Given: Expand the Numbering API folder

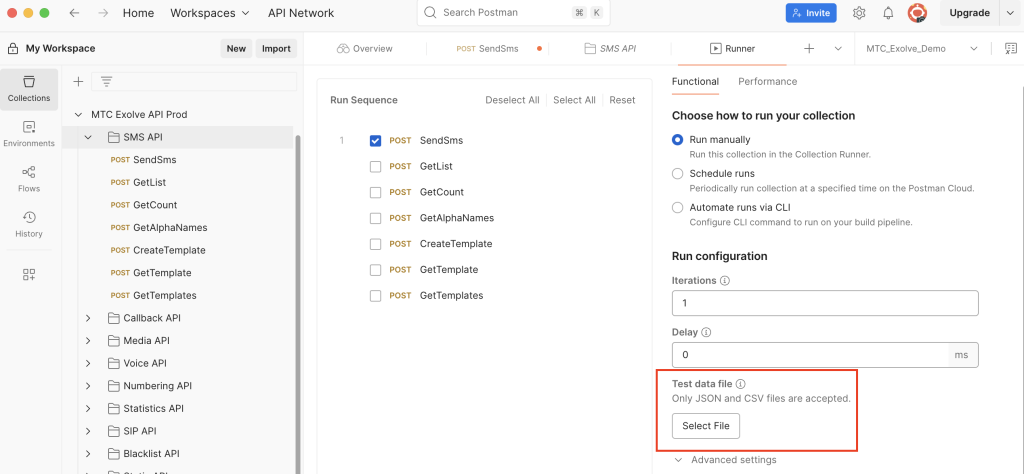Looking at the screenshot, I should tap(88, 386).
